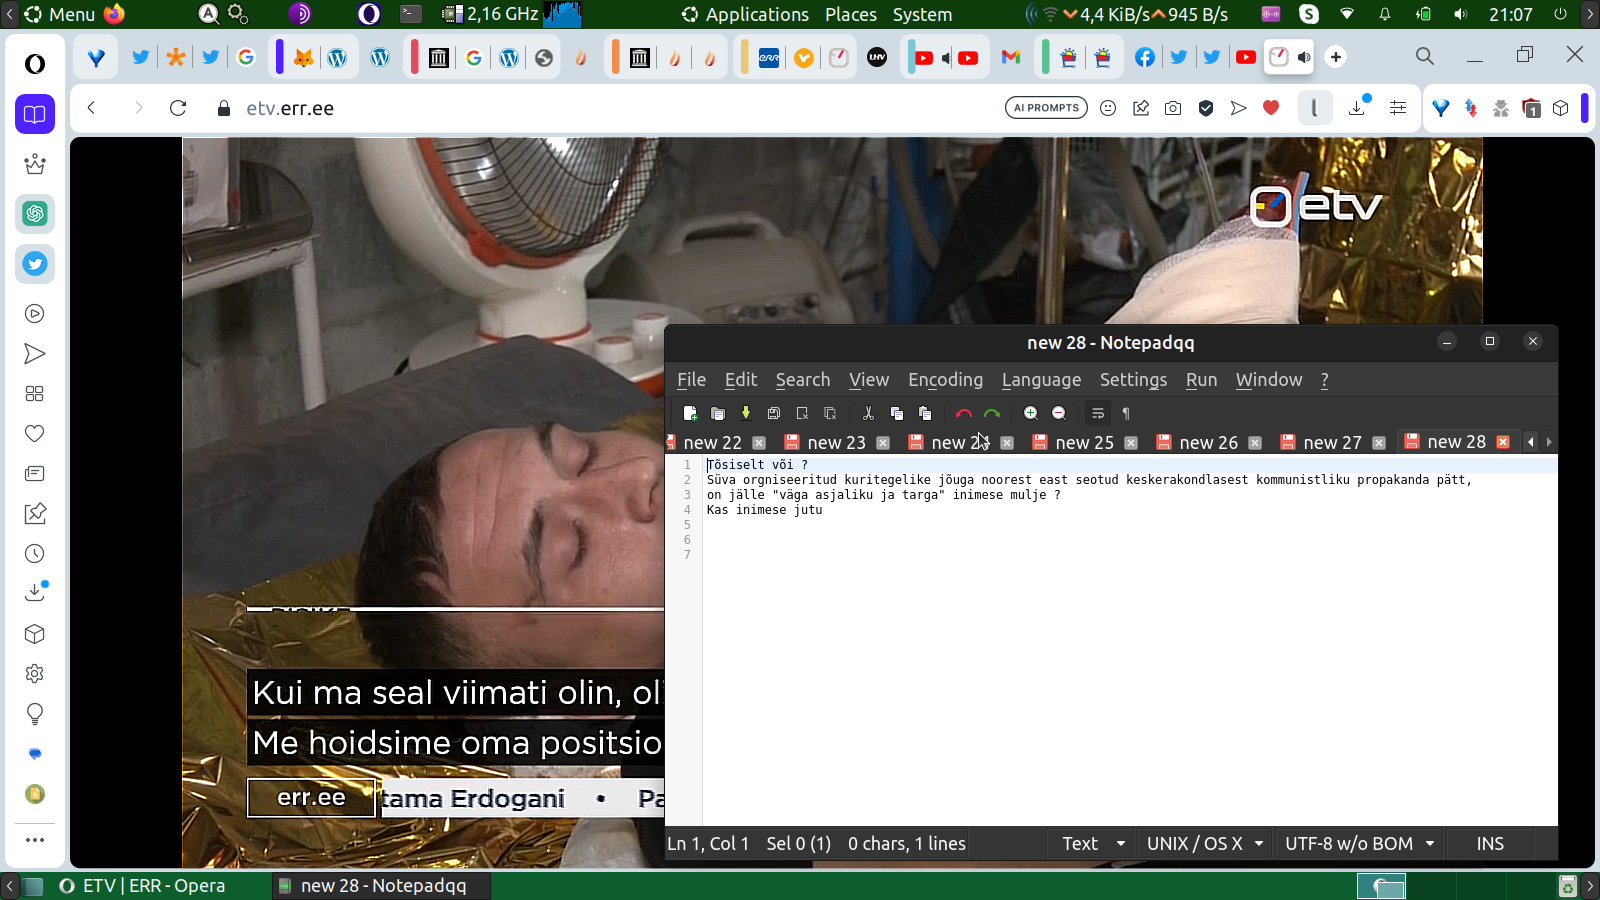Toggle show end-of-line pilcrow symbols
This screenshot has width=1600, height=900.
pos(1126,413)
